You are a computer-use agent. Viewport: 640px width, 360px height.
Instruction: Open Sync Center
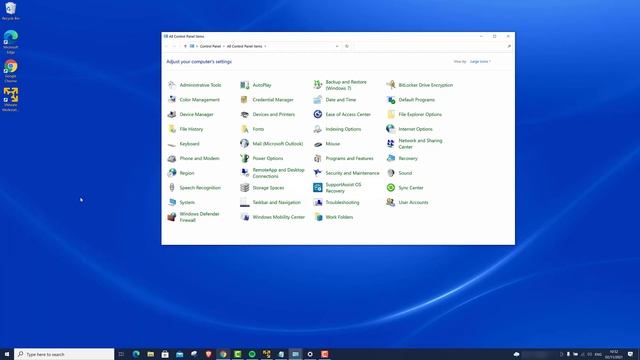click(405, 188)
